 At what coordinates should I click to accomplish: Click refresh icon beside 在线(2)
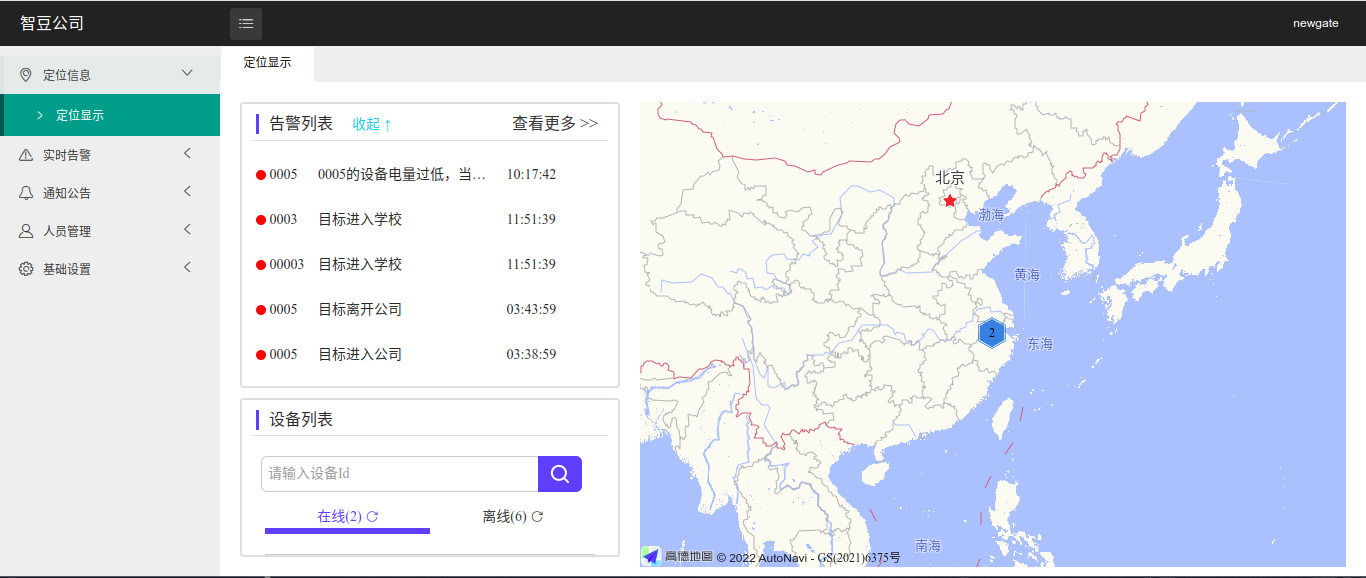point(372,516)
